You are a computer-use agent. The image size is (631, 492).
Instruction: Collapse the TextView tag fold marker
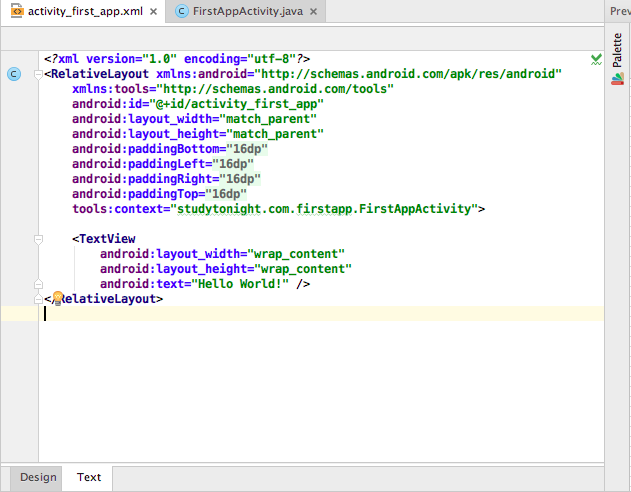(x=38, y=239)
